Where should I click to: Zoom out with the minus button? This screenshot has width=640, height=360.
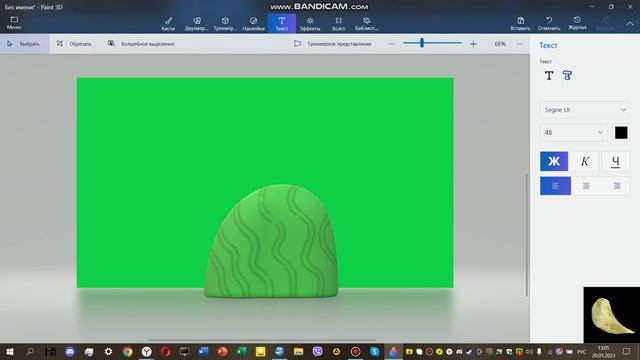[x=391, y=44]
